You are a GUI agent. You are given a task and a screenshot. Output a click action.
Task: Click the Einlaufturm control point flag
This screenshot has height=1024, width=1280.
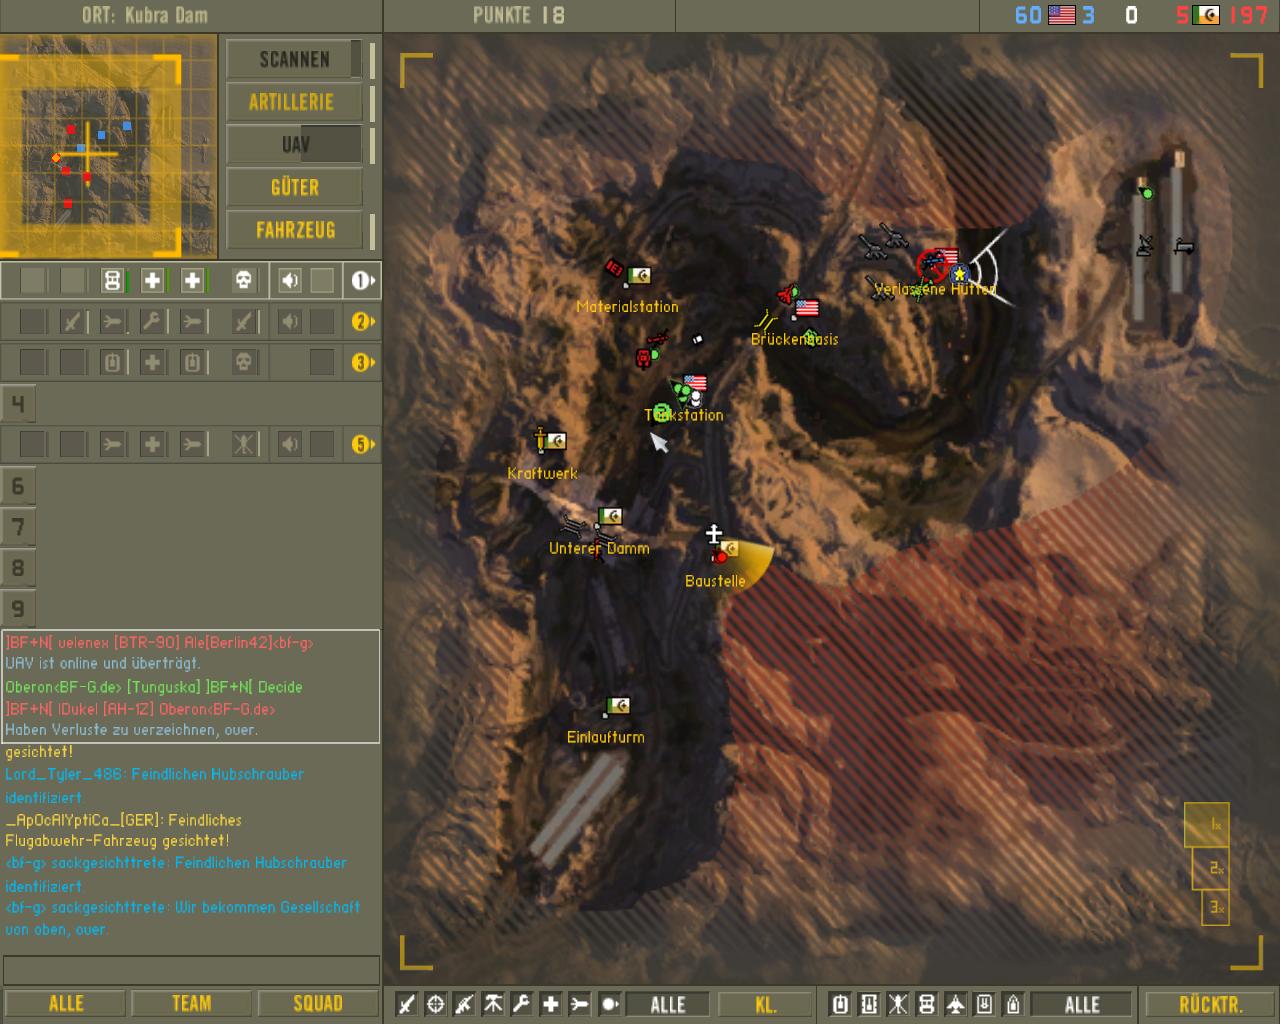[x=618, y=706]
